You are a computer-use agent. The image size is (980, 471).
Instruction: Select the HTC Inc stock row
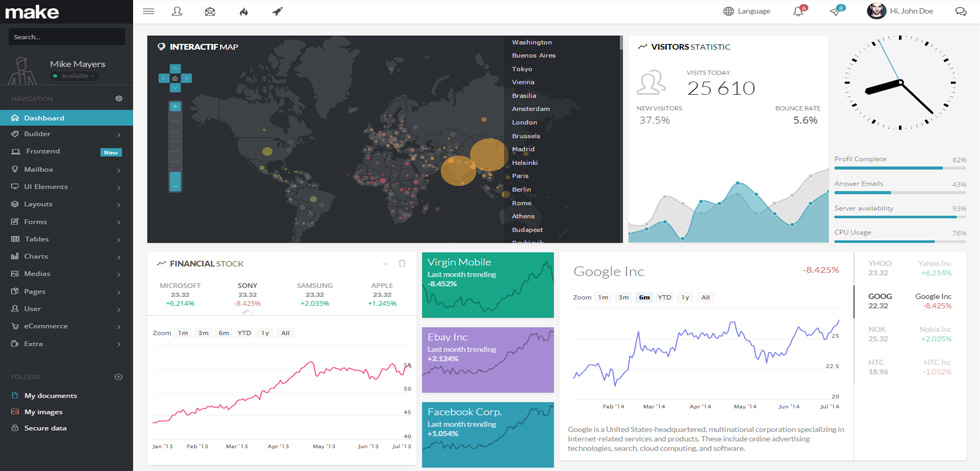coord(909,367)
